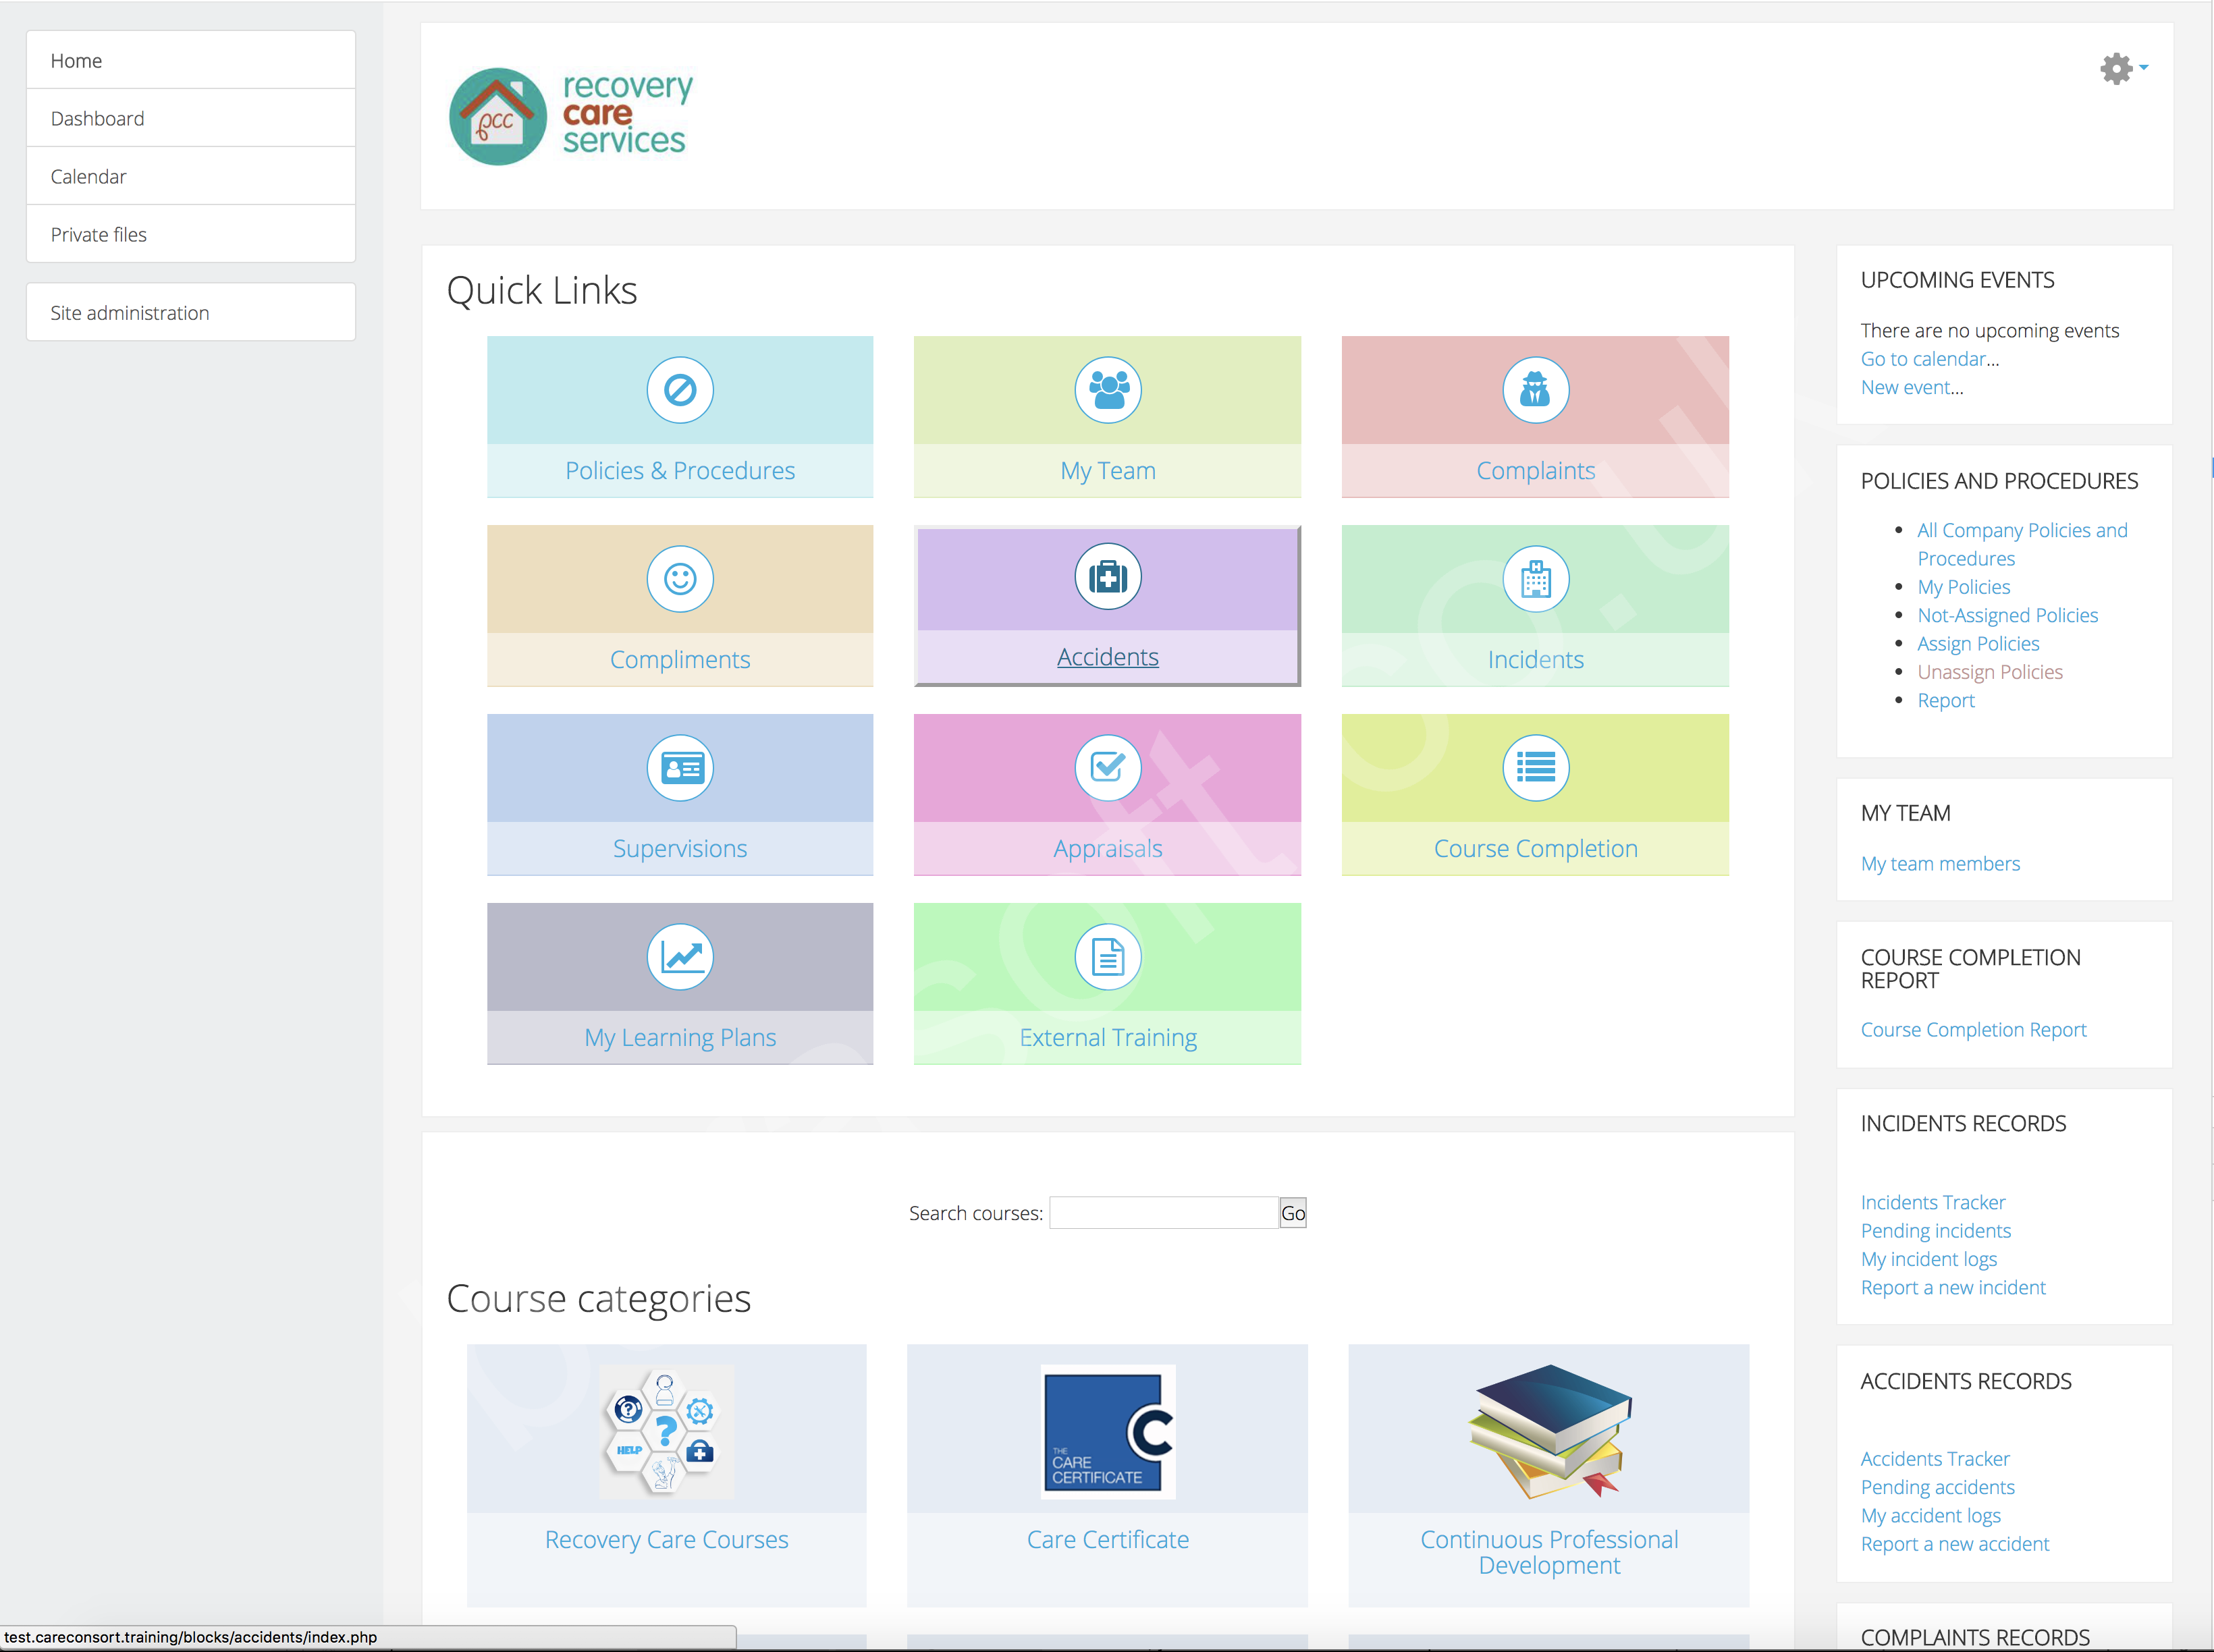Open Continuous Professional Development books image
The width and height of the screenshot is (2214, 1652).
(1549, 1432)
